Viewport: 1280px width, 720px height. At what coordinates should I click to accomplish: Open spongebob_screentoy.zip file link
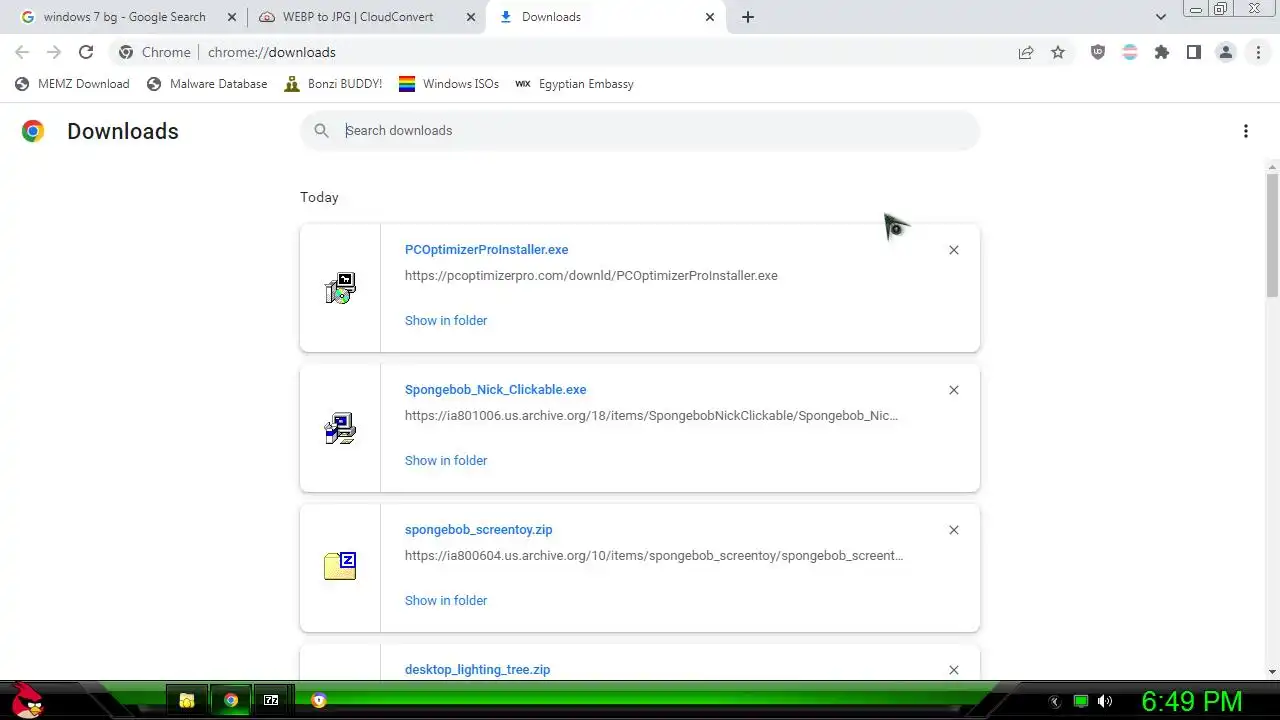point(478,530)
